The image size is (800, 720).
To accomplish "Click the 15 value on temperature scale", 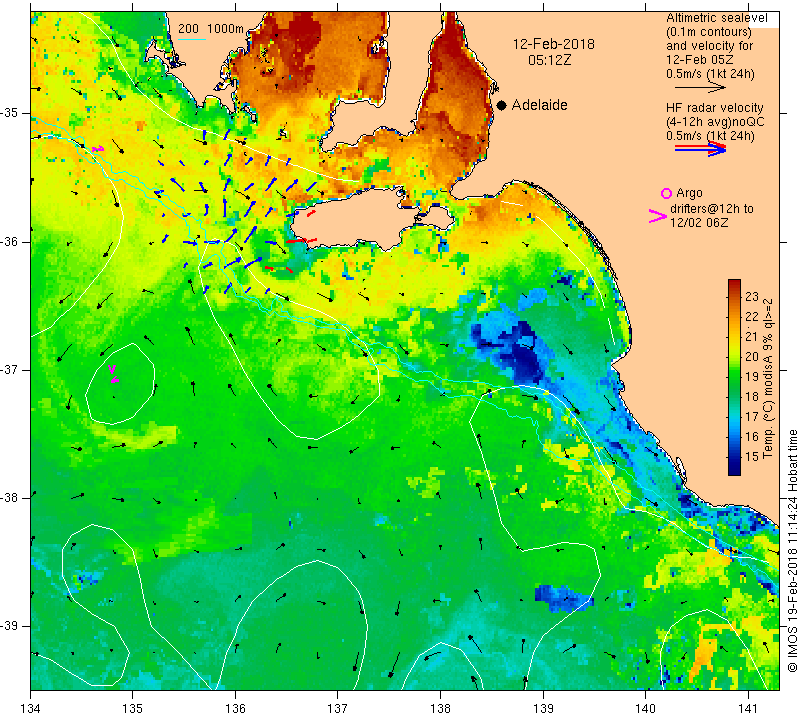I will (x=752, y=457).
